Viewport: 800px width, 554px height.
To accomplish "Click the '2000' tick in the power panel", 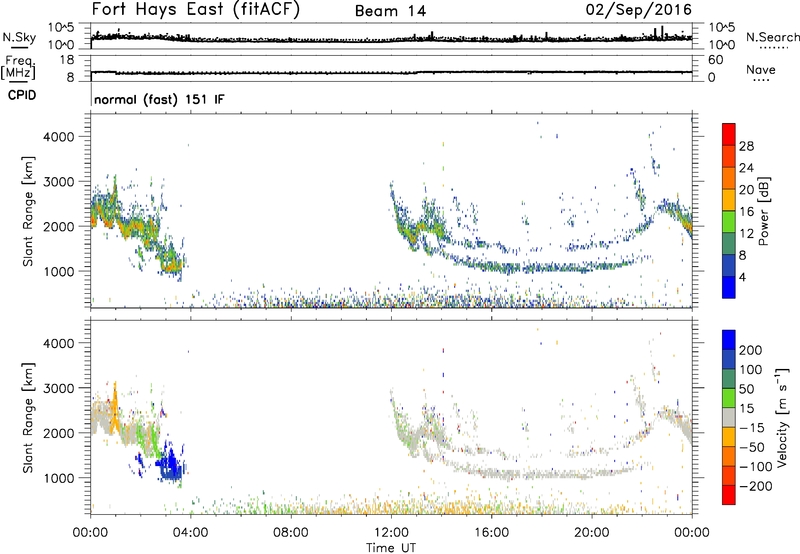I will tap(58, 226).
